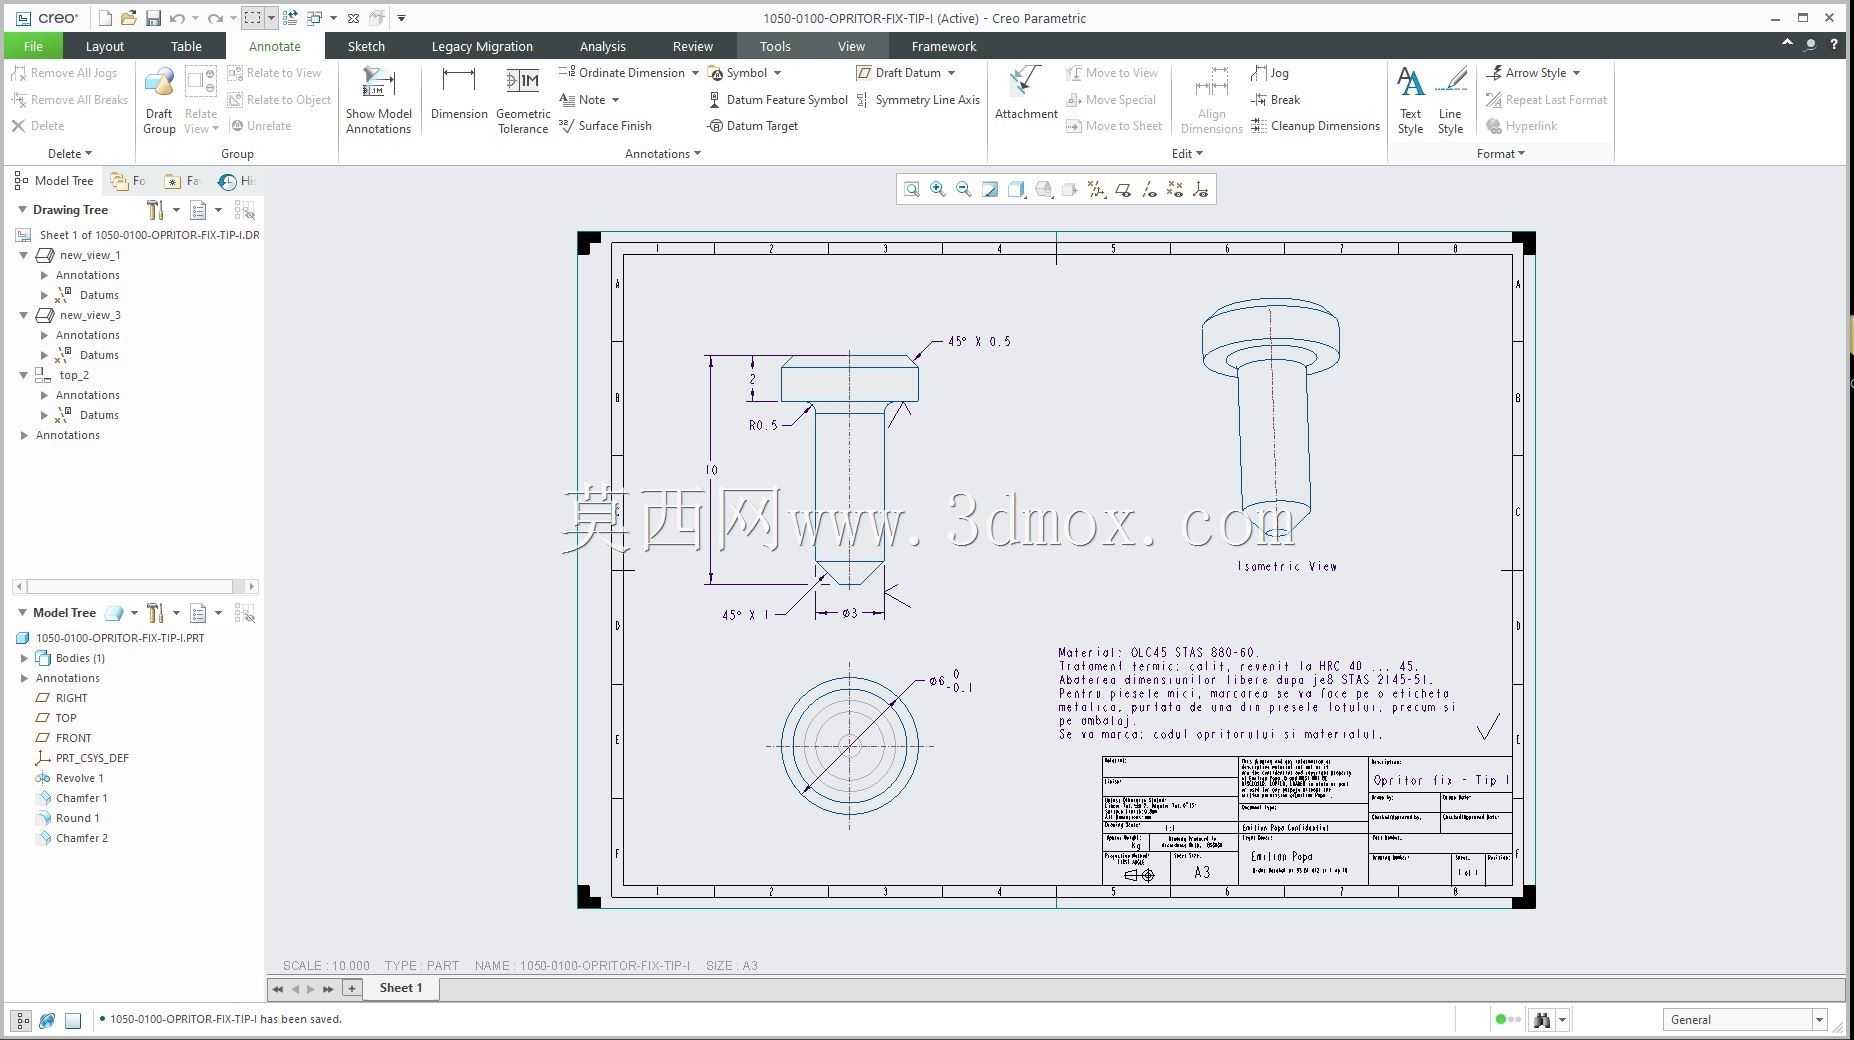This screenshot has width=1854, height=1040.
Task: Click the Symmetry Line Axis tool
Action: 918,100
